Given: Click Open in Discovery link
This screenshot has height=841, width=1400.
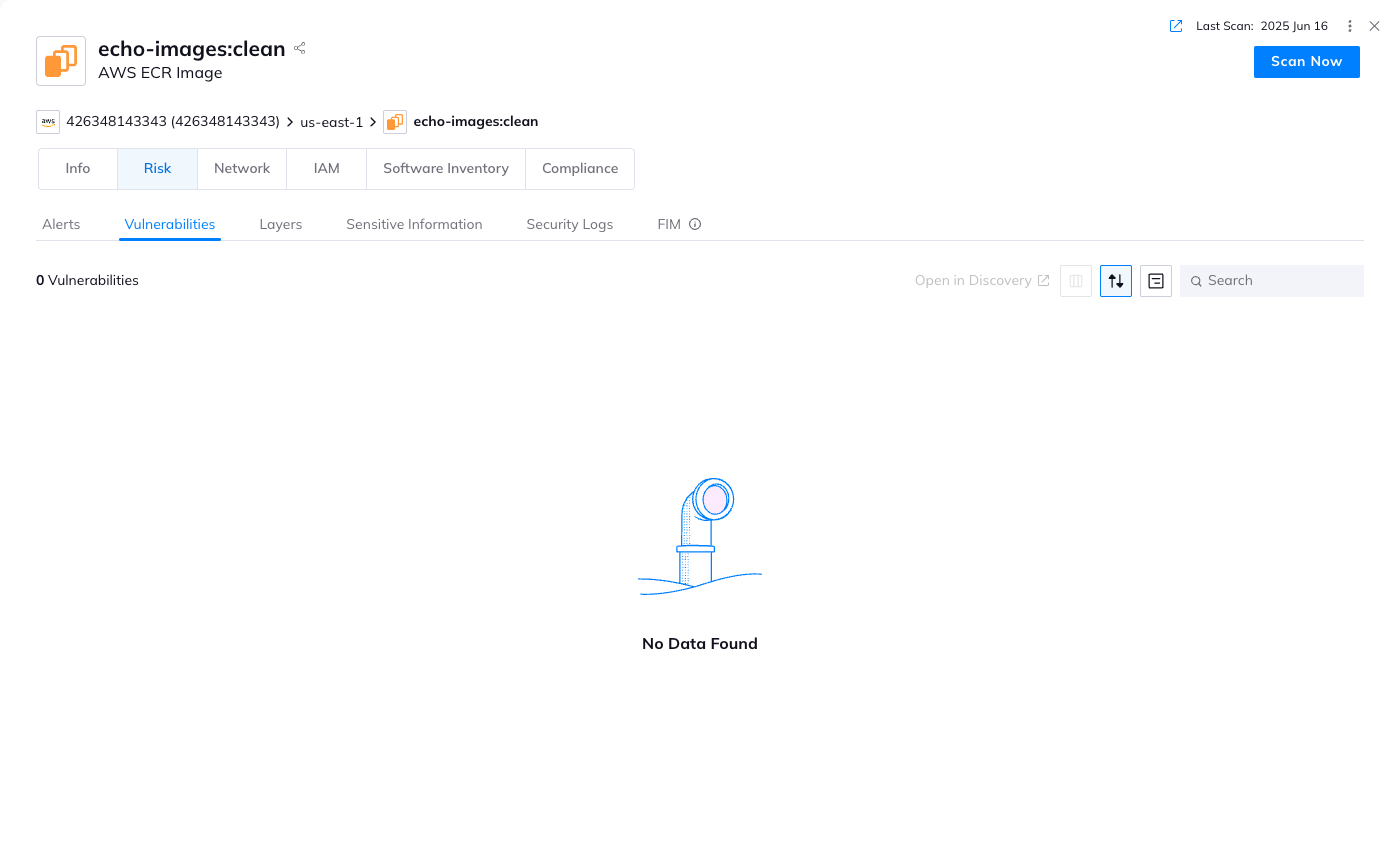Looking at the screenshot, I should 982,281.
